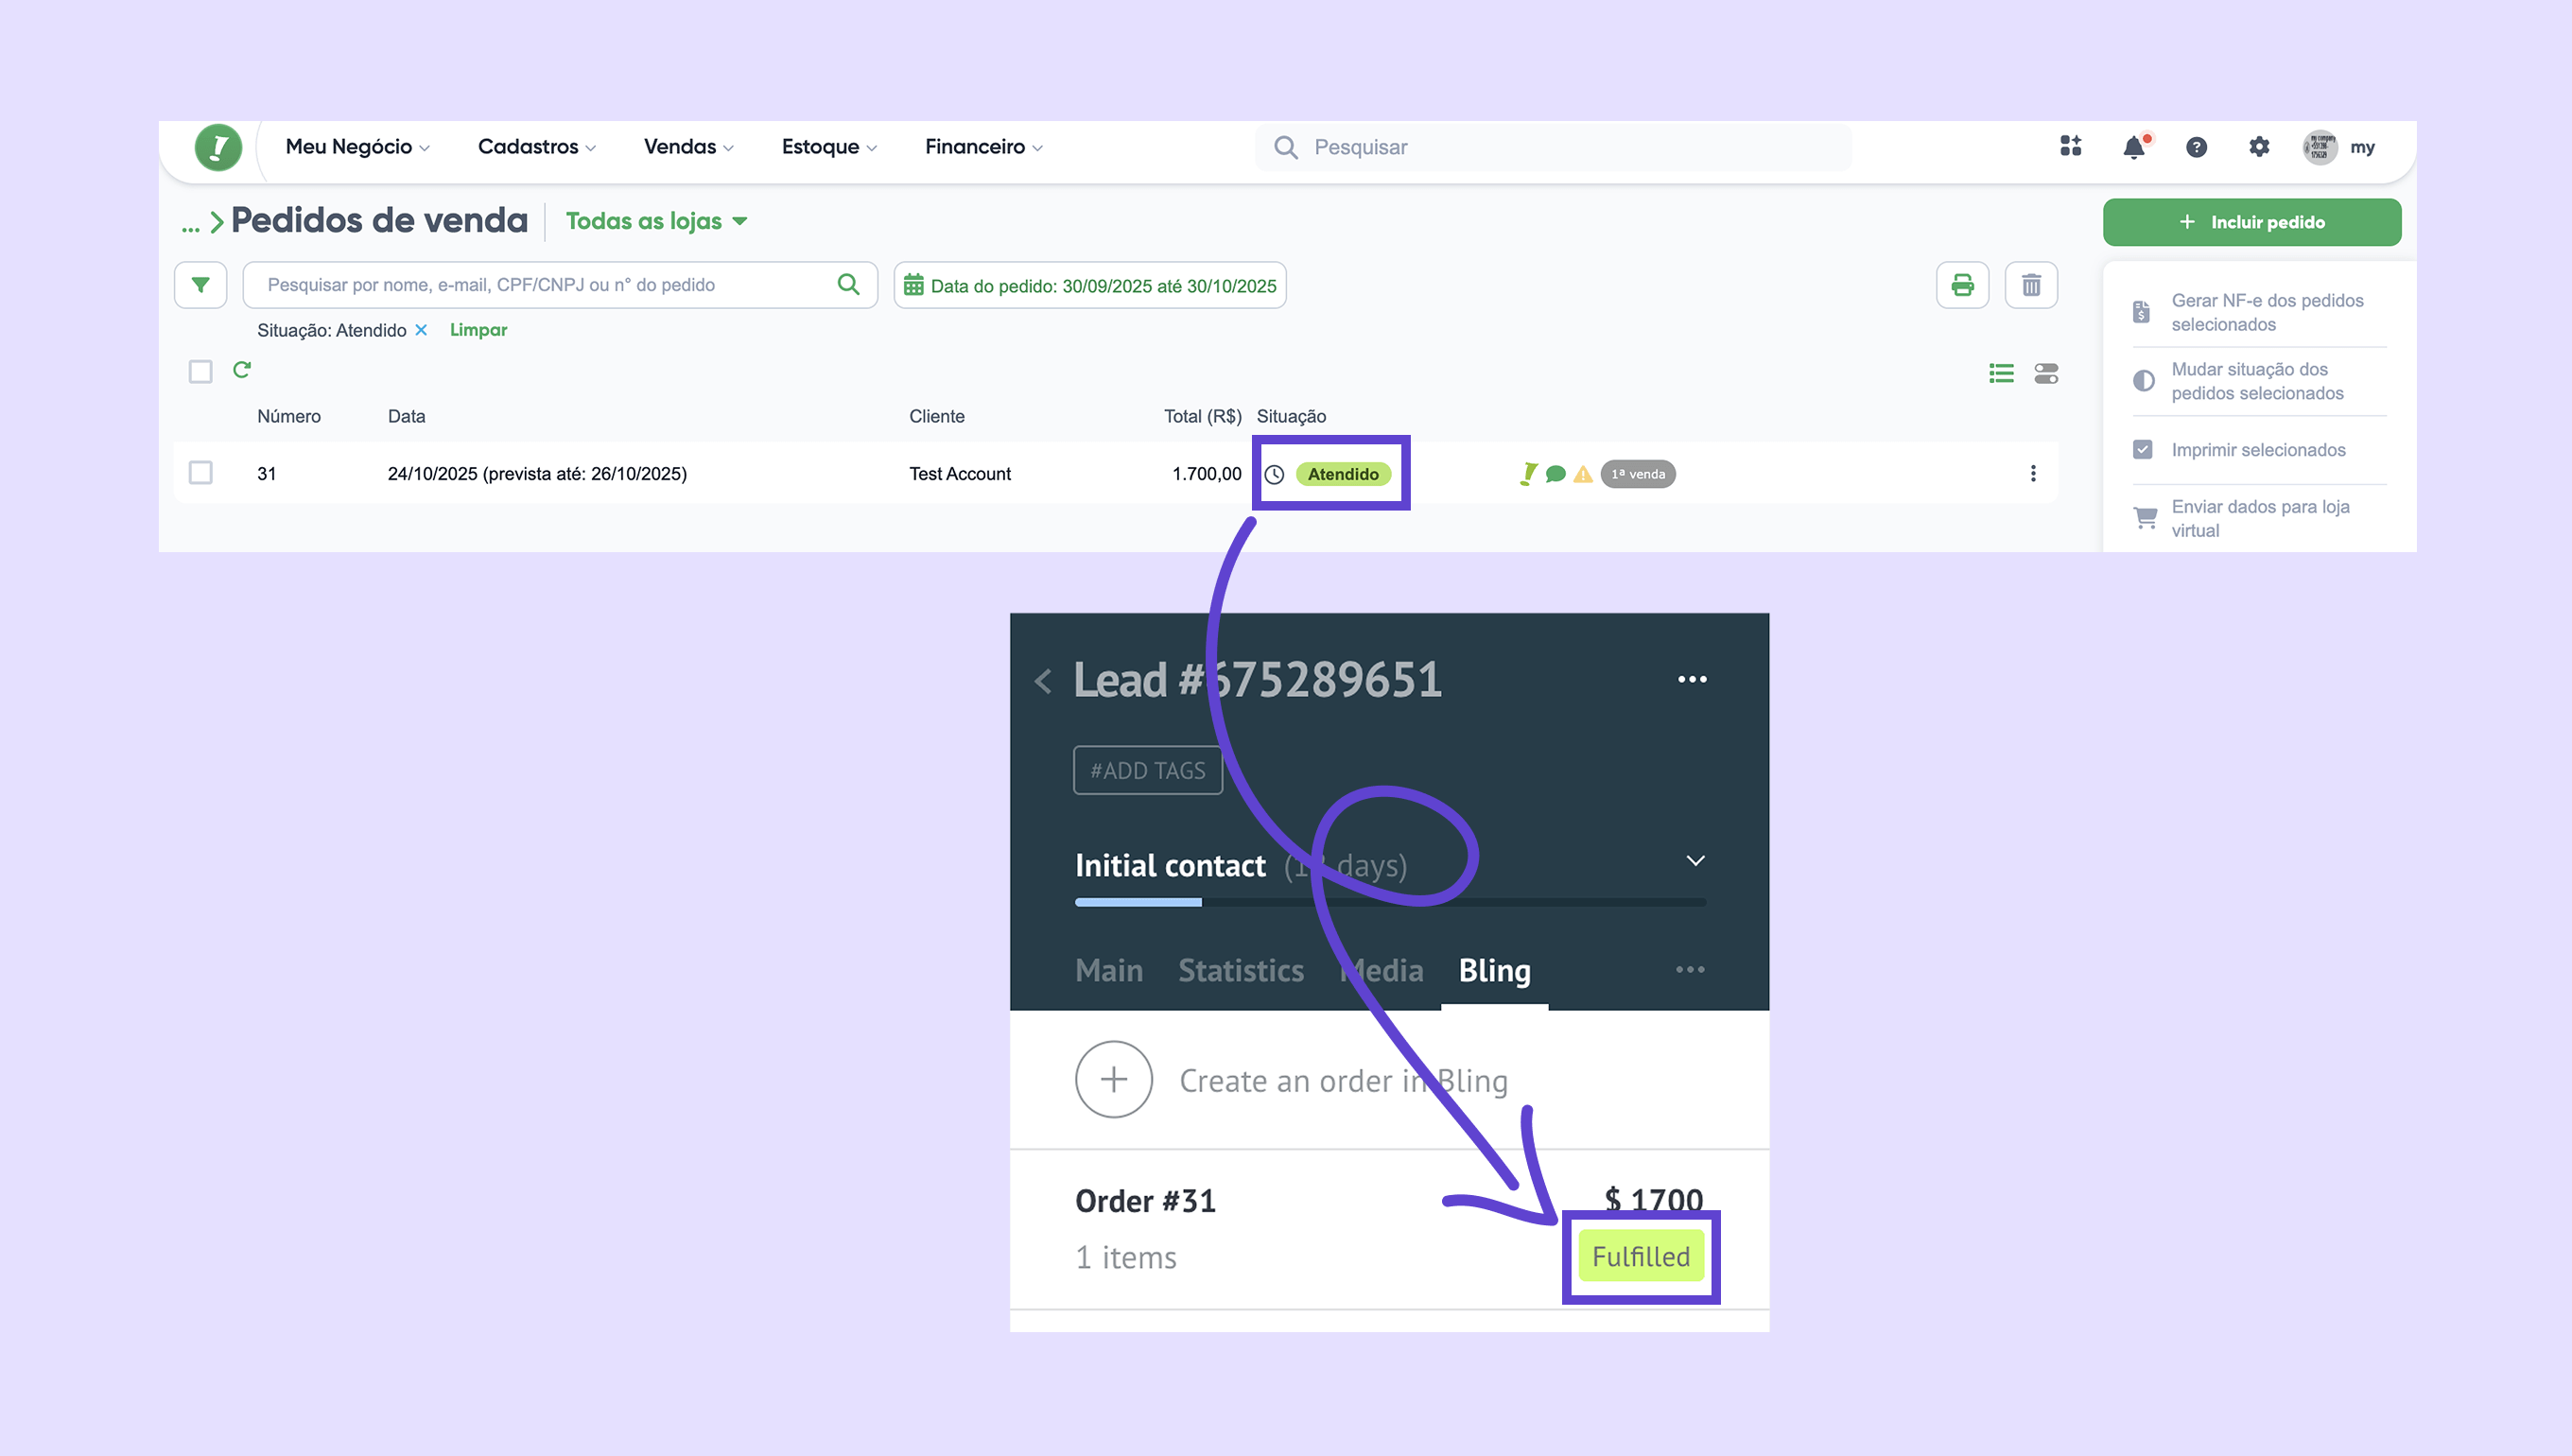
Task: Toggle the select all orders checkbox
Action: tap(201, 372)
